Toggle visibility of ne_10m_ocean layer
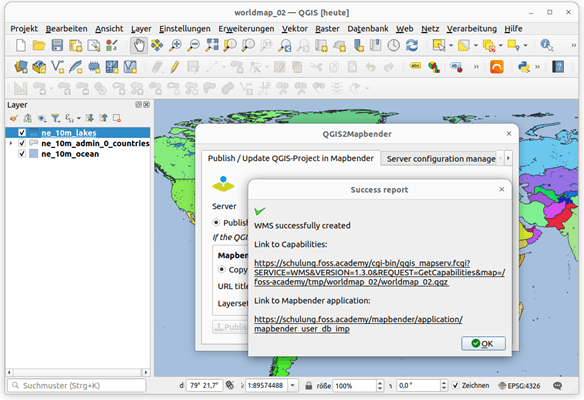The width and height of the screenshot is (584, 400). point(22,154)
